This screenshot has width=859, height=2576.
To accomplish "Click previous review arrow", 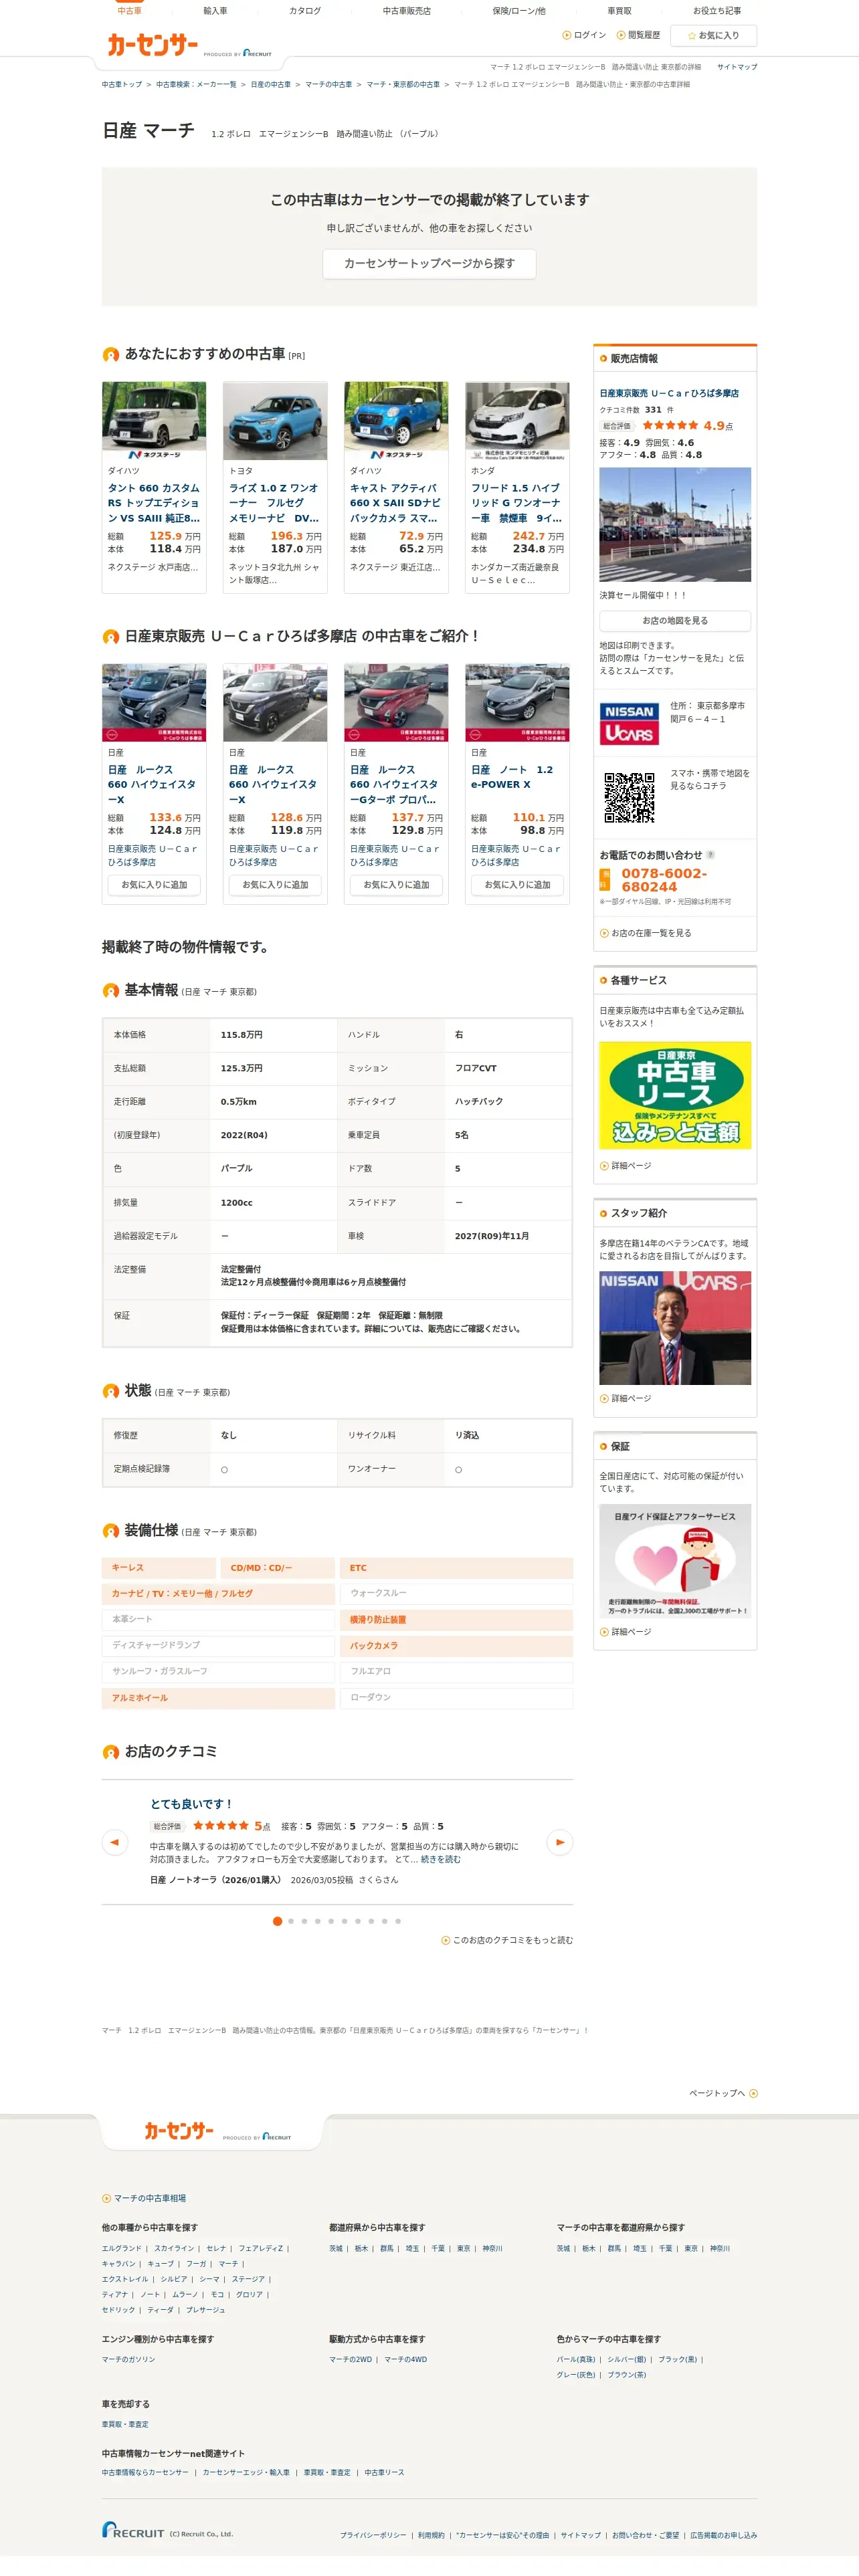I will point(114,1842).
